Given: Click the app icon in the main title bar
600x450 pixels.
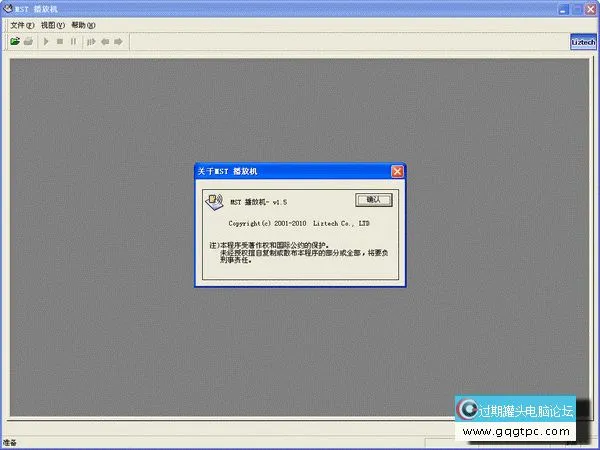Looking at the screenshot, I should click(x=7, y=8).
